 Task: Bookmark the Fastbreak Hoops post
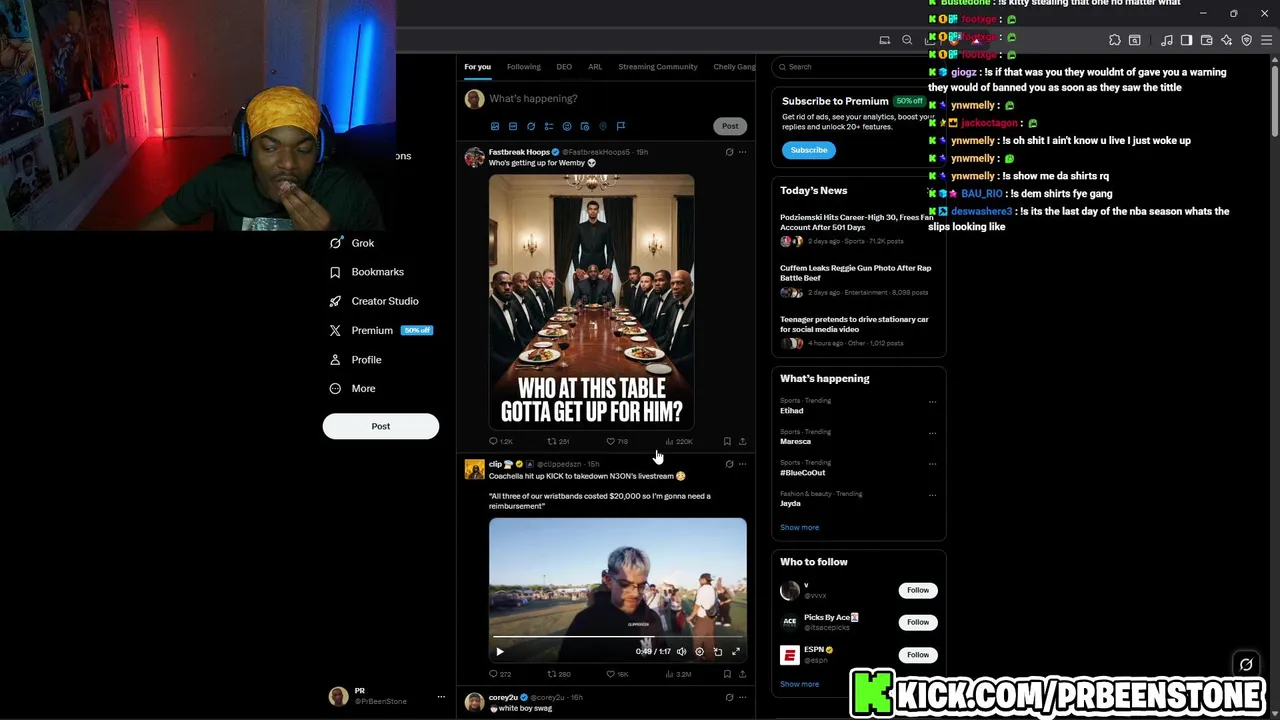coord(727,441)
